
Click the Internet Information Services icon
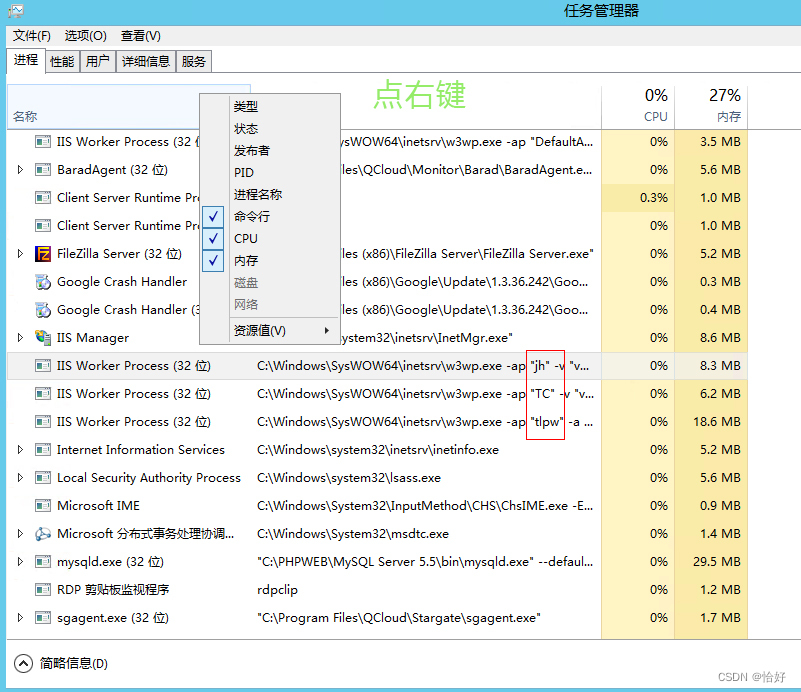(43, 450)
